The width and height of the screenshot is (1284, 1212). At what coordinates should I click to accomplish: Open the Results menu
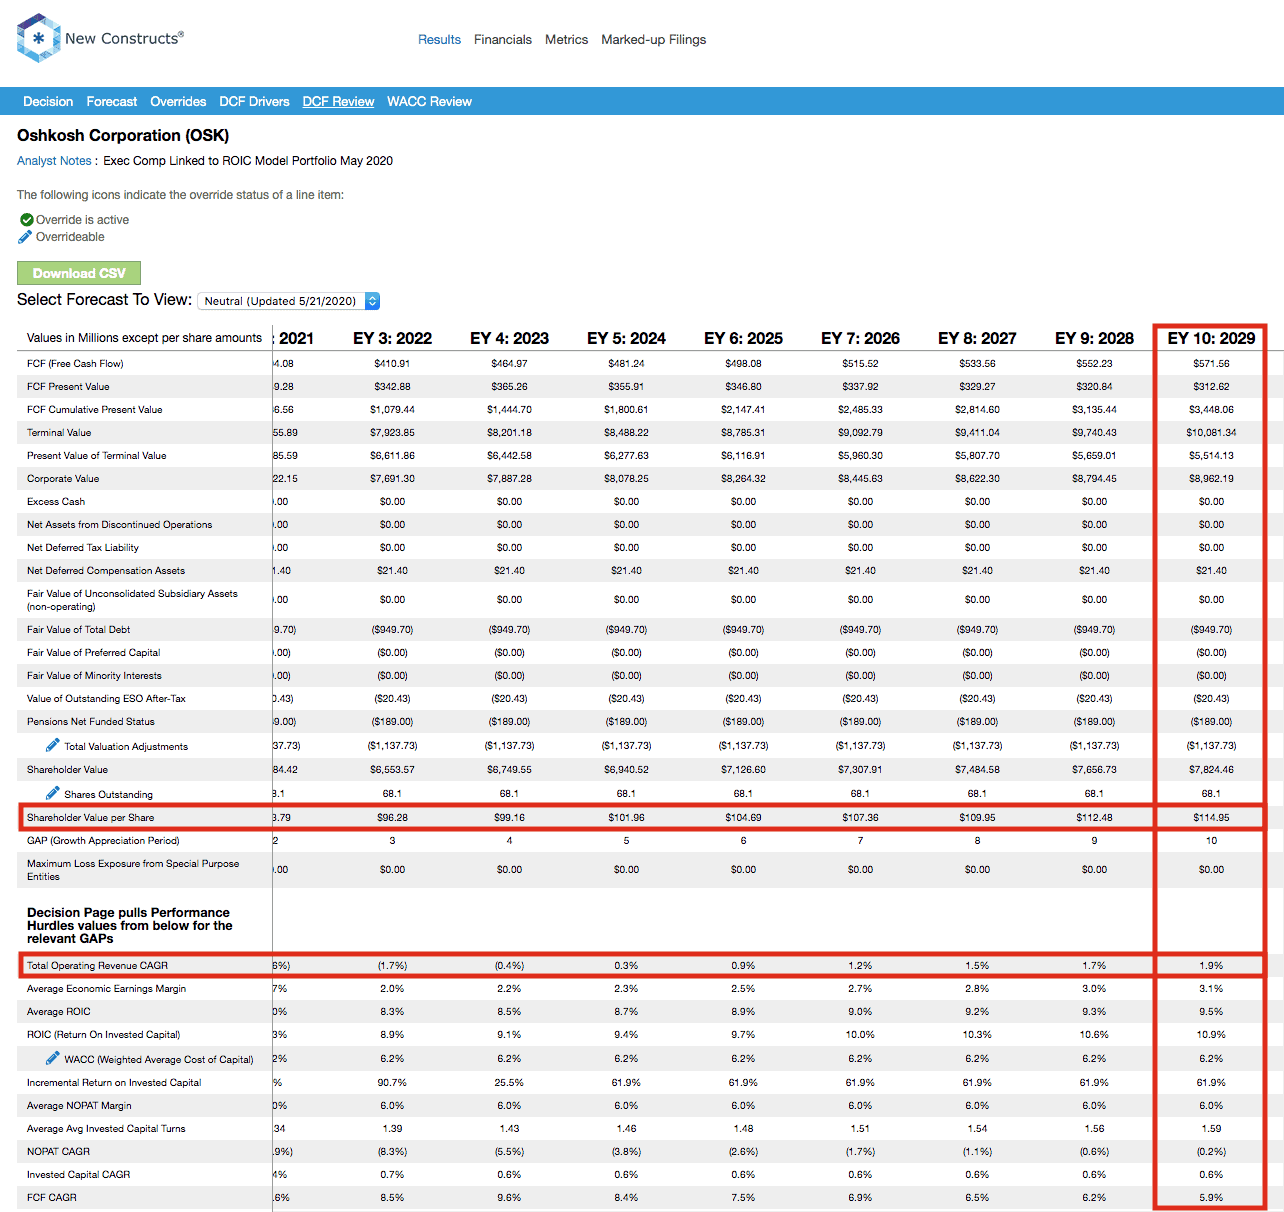439,40
